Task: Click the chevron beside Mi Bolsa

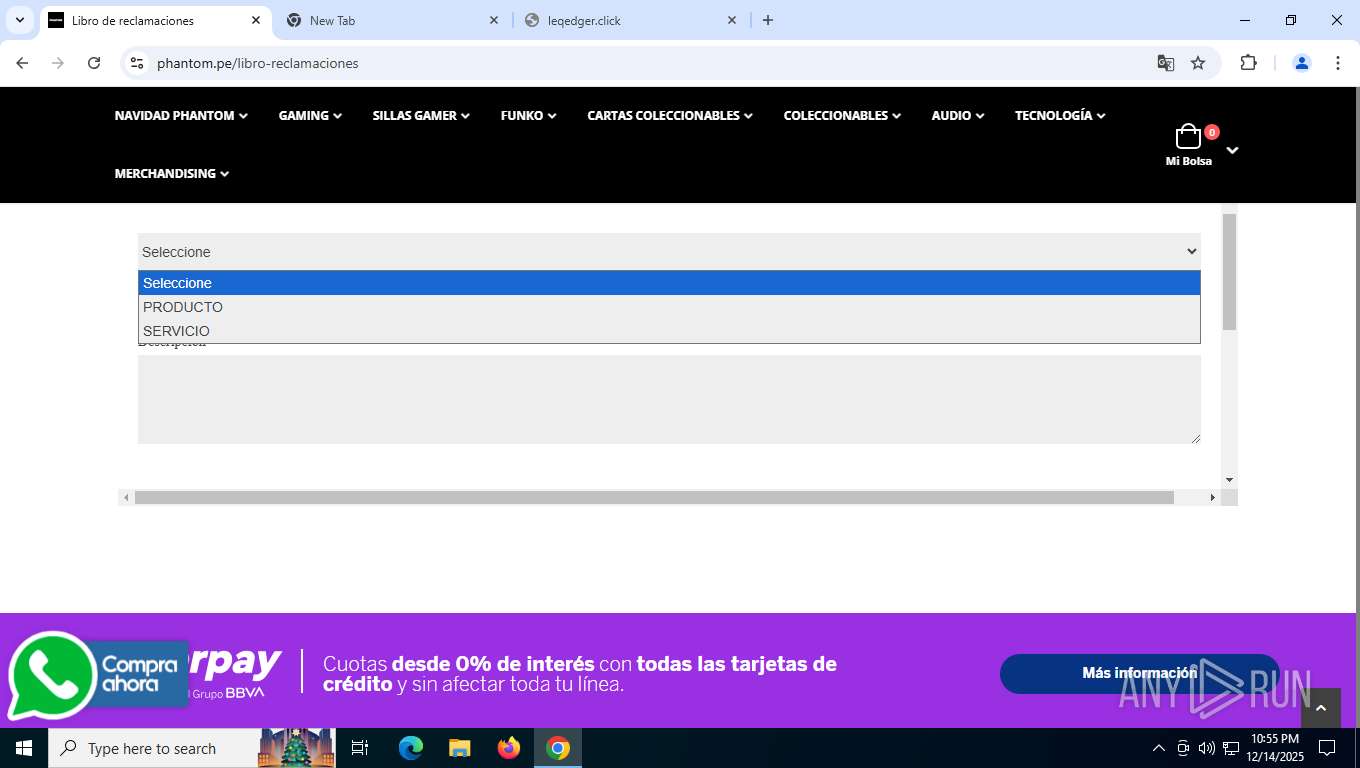Action: click(x=1232, y=150)
